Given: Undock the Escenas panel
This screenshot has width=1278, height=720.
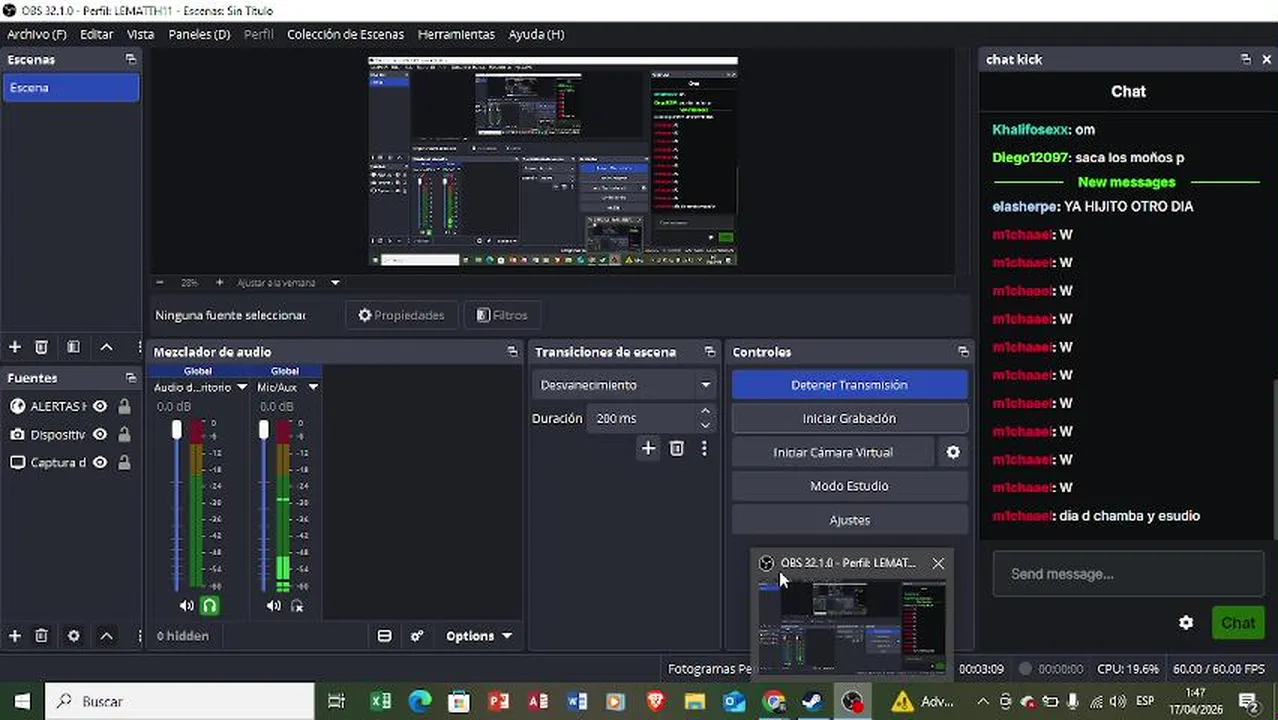Looking at the screenshot, I should (x=130, y=59).
